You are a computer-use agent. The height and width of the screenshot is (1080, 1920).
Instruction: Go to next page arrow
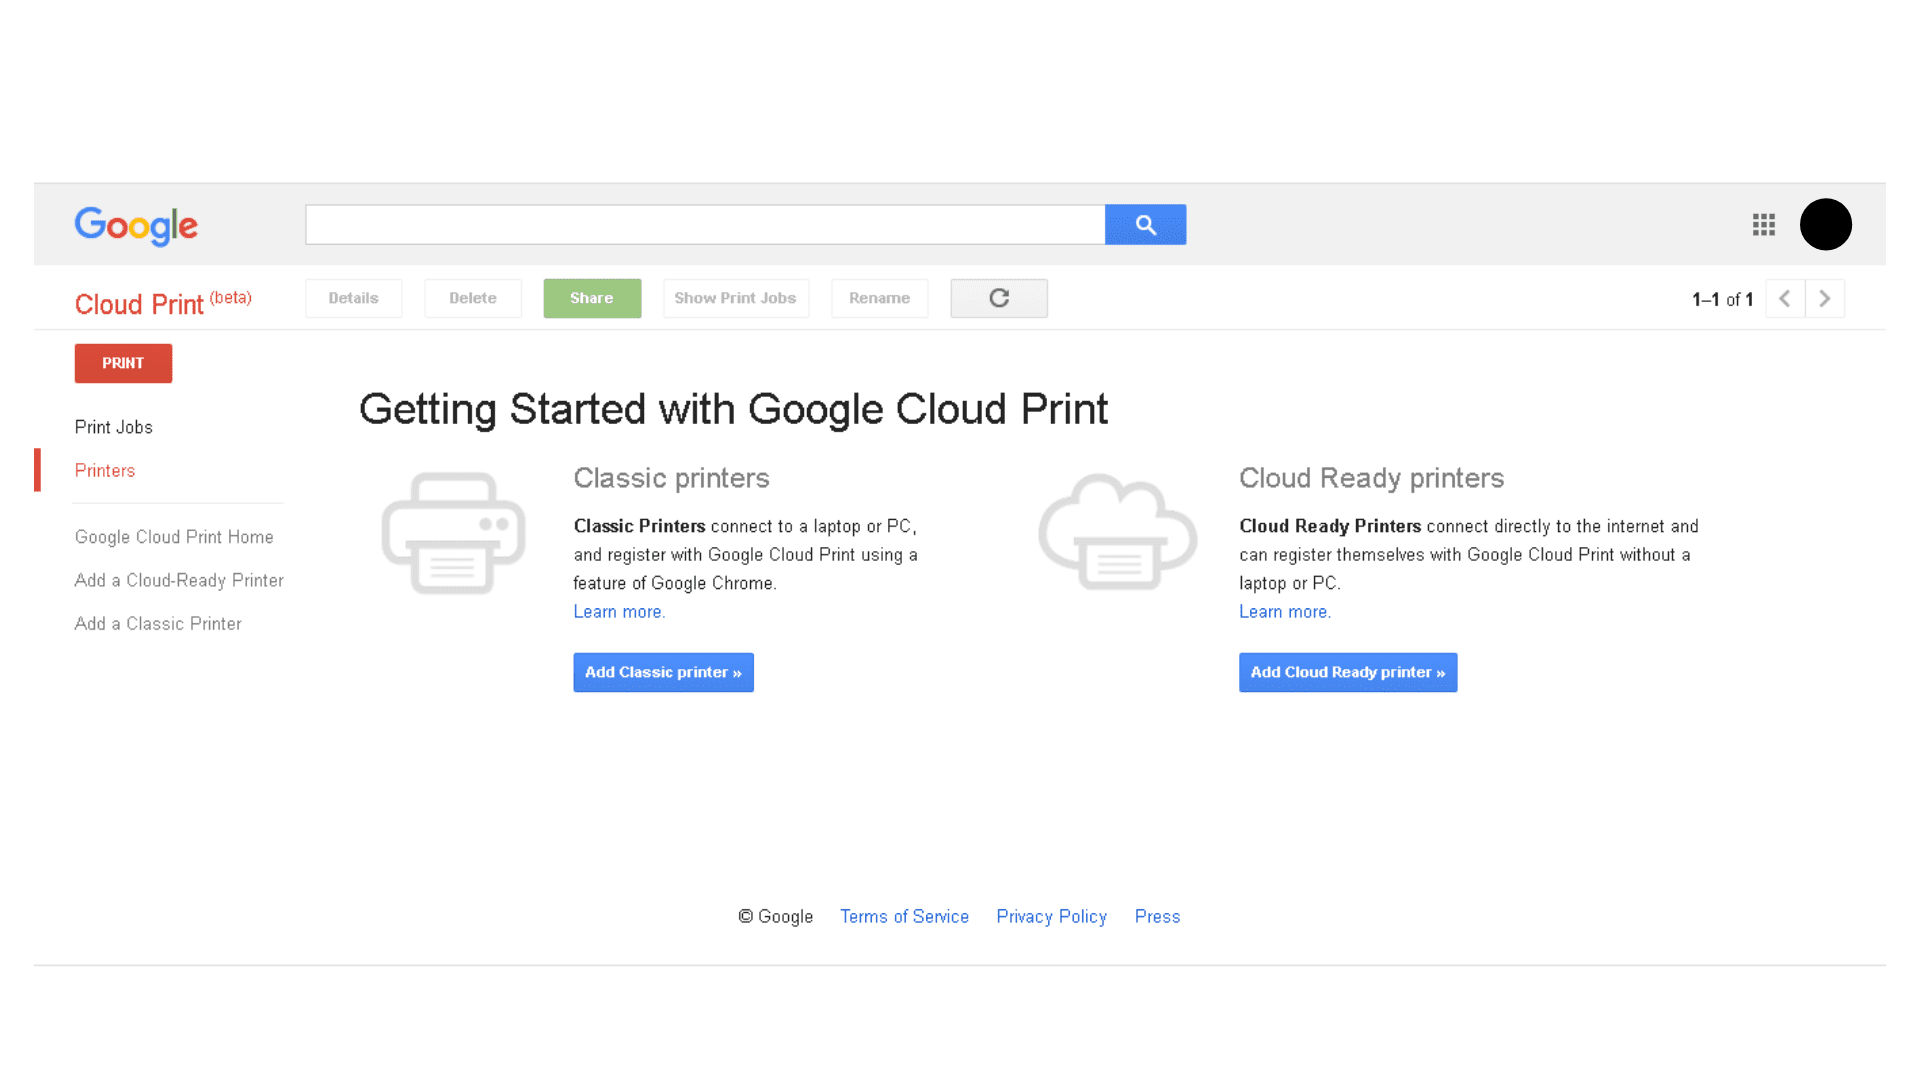(1825, 298)
